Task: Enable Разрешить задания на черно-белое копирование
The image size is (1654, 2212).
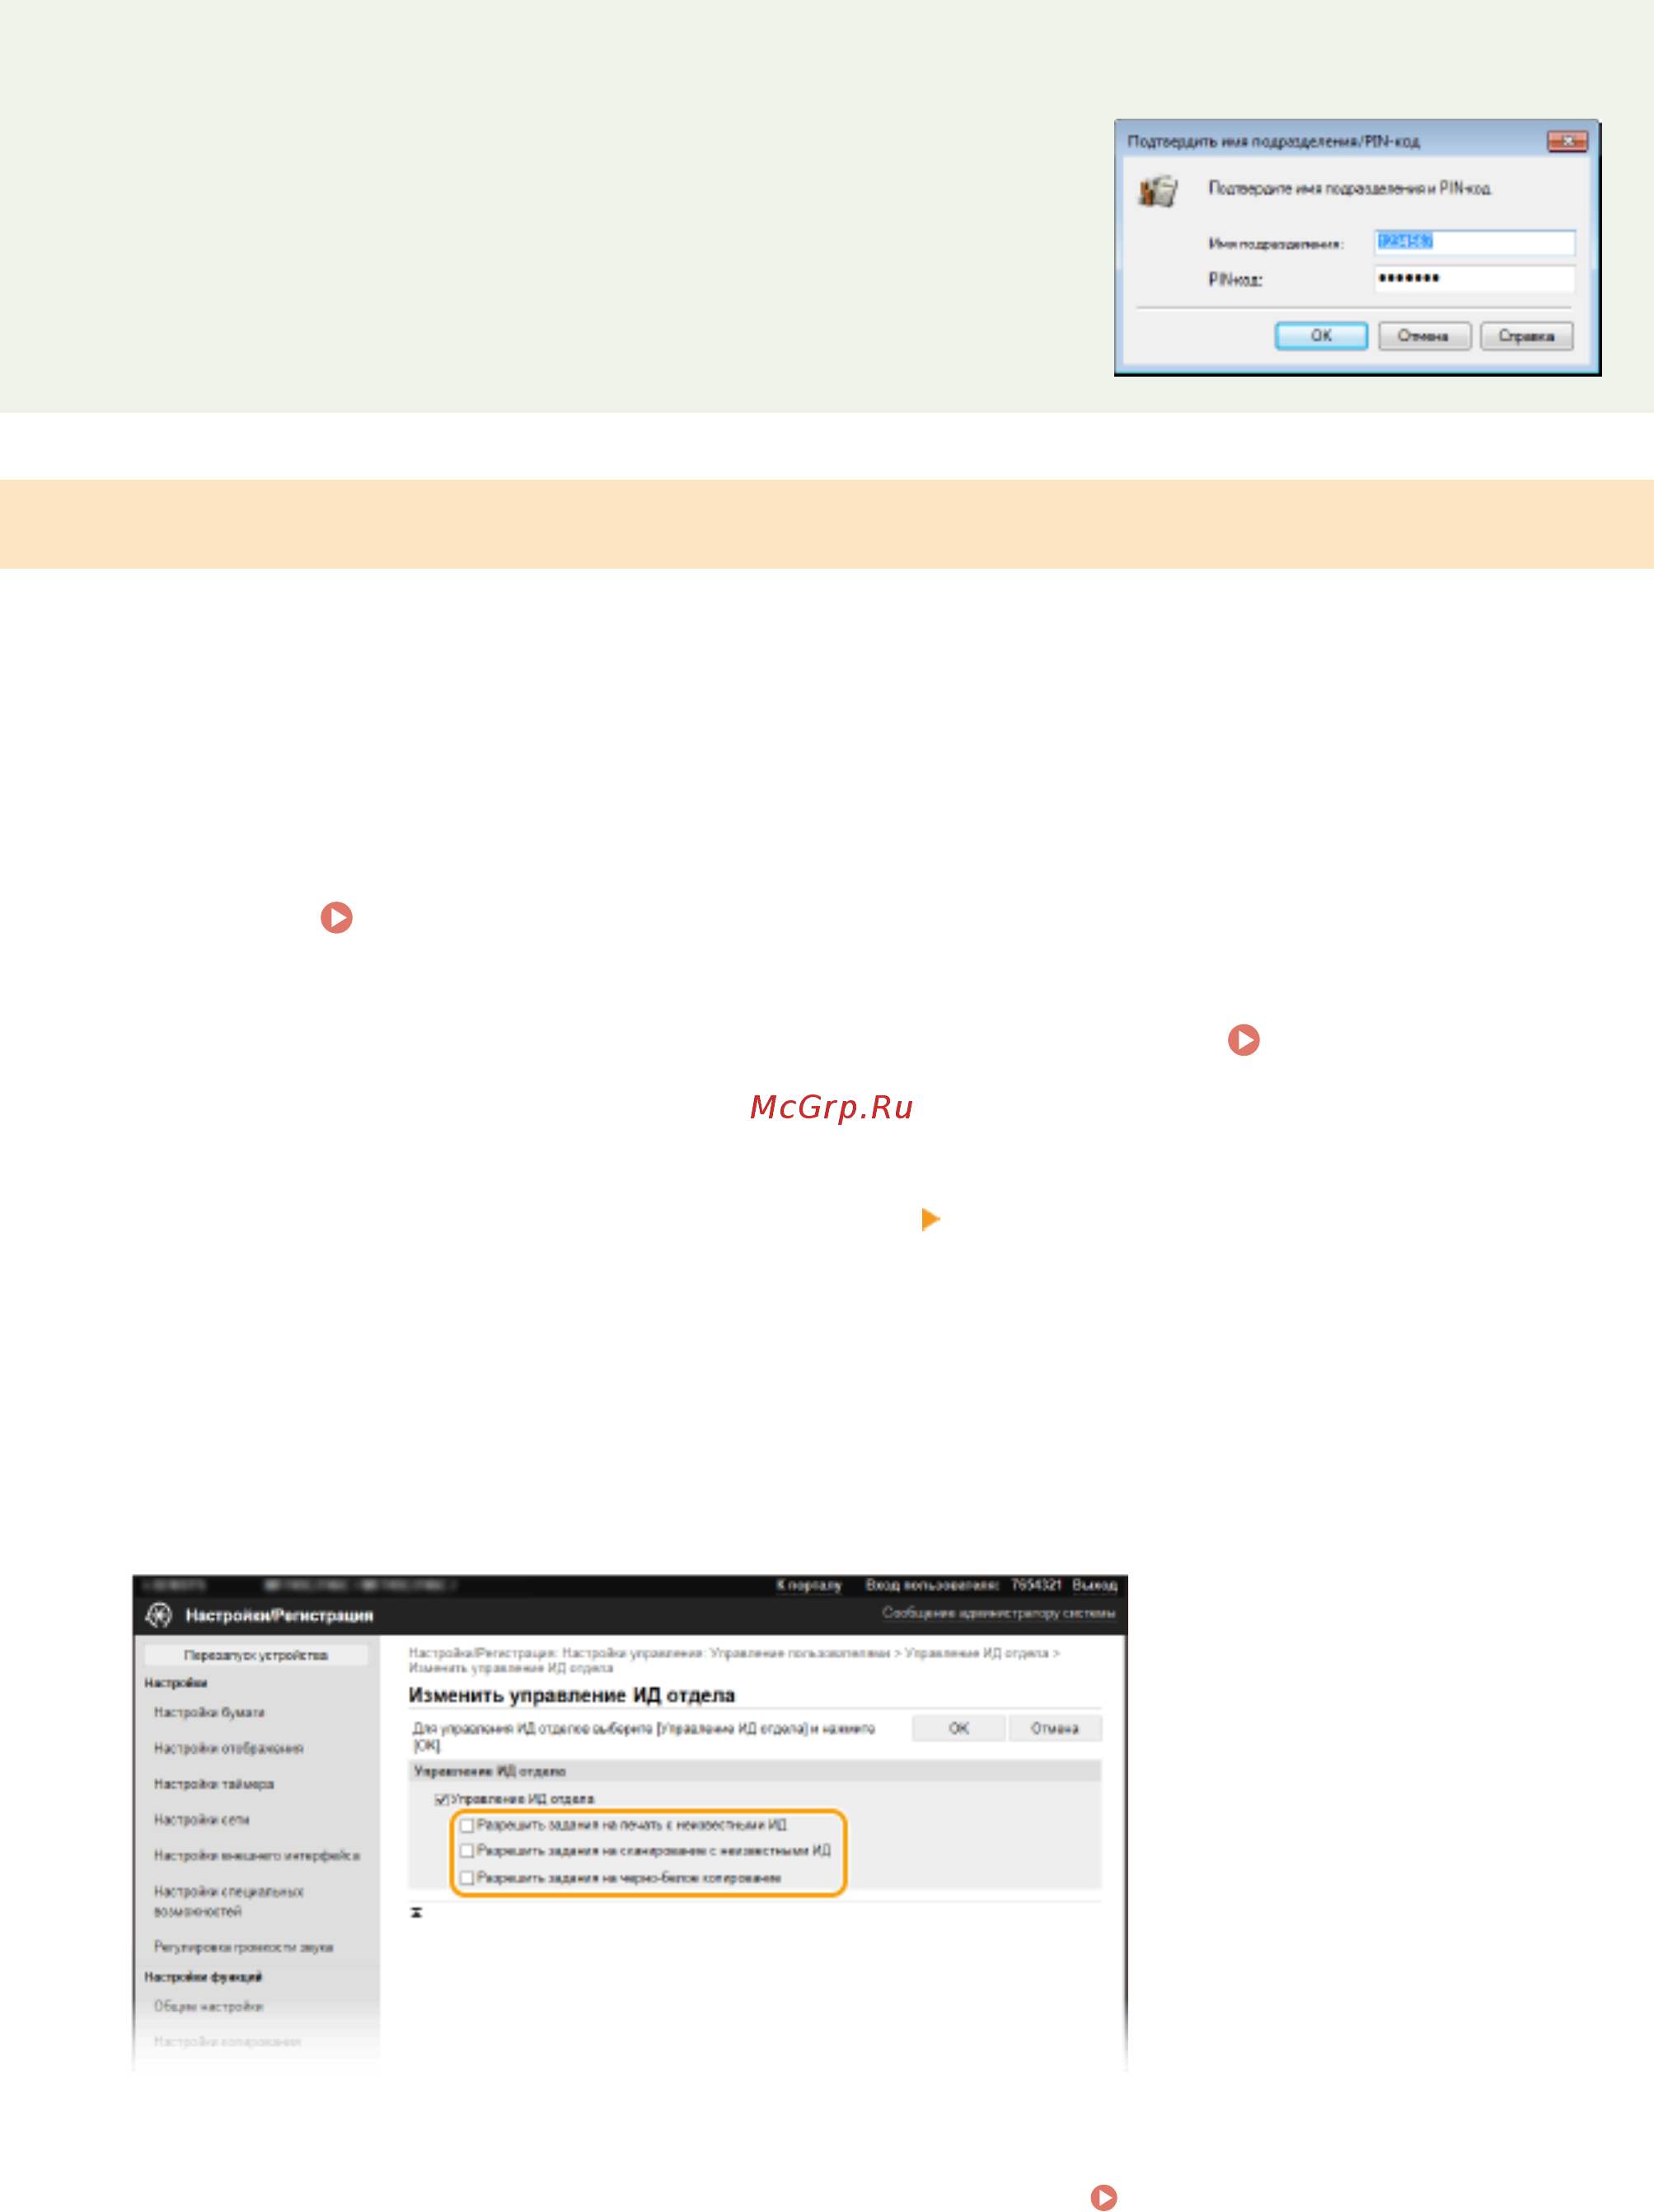Action: tap(467, 1878)
